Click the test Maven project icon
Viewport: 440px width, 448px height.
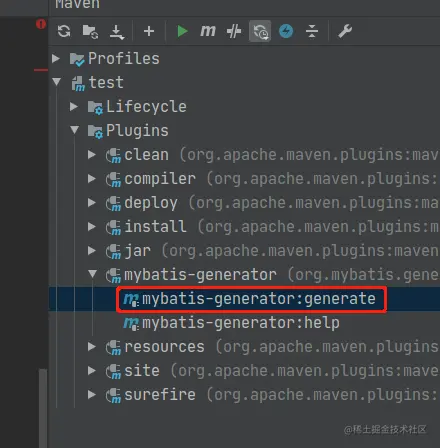coord(78,83)
